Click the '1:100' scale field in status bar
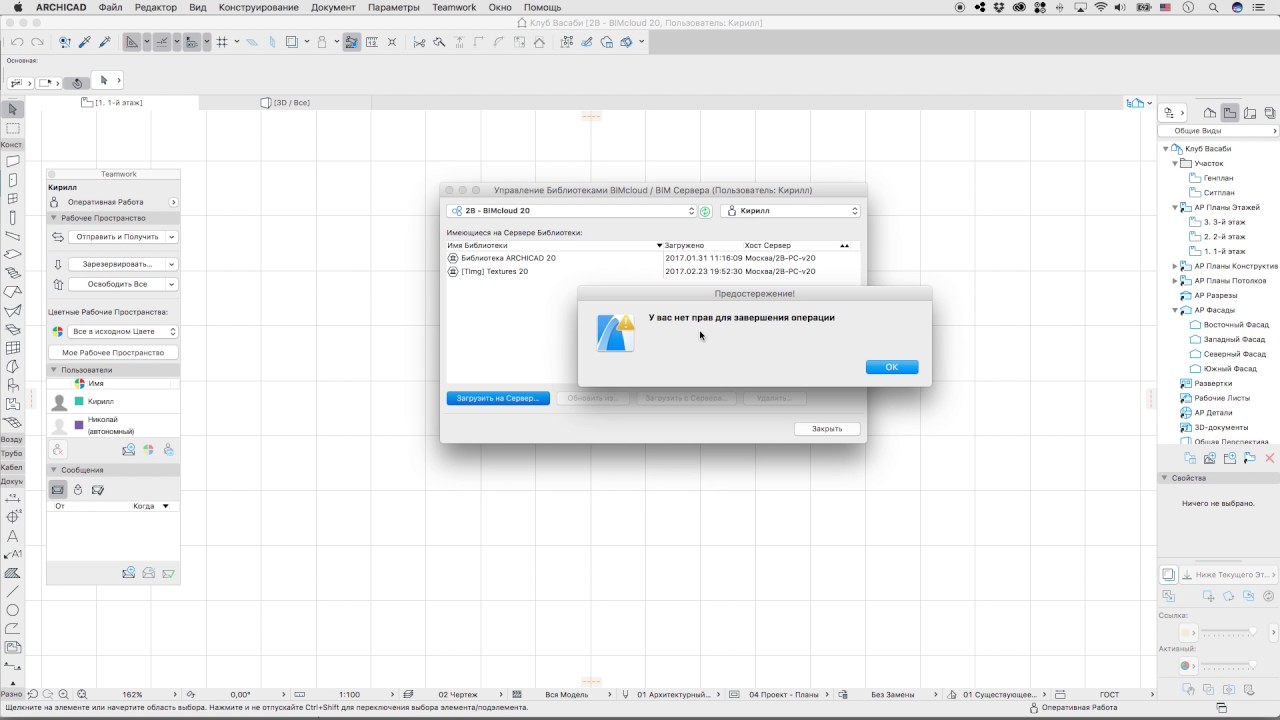The height and width of the screenshot is (720, 1280). click(349, 694)
